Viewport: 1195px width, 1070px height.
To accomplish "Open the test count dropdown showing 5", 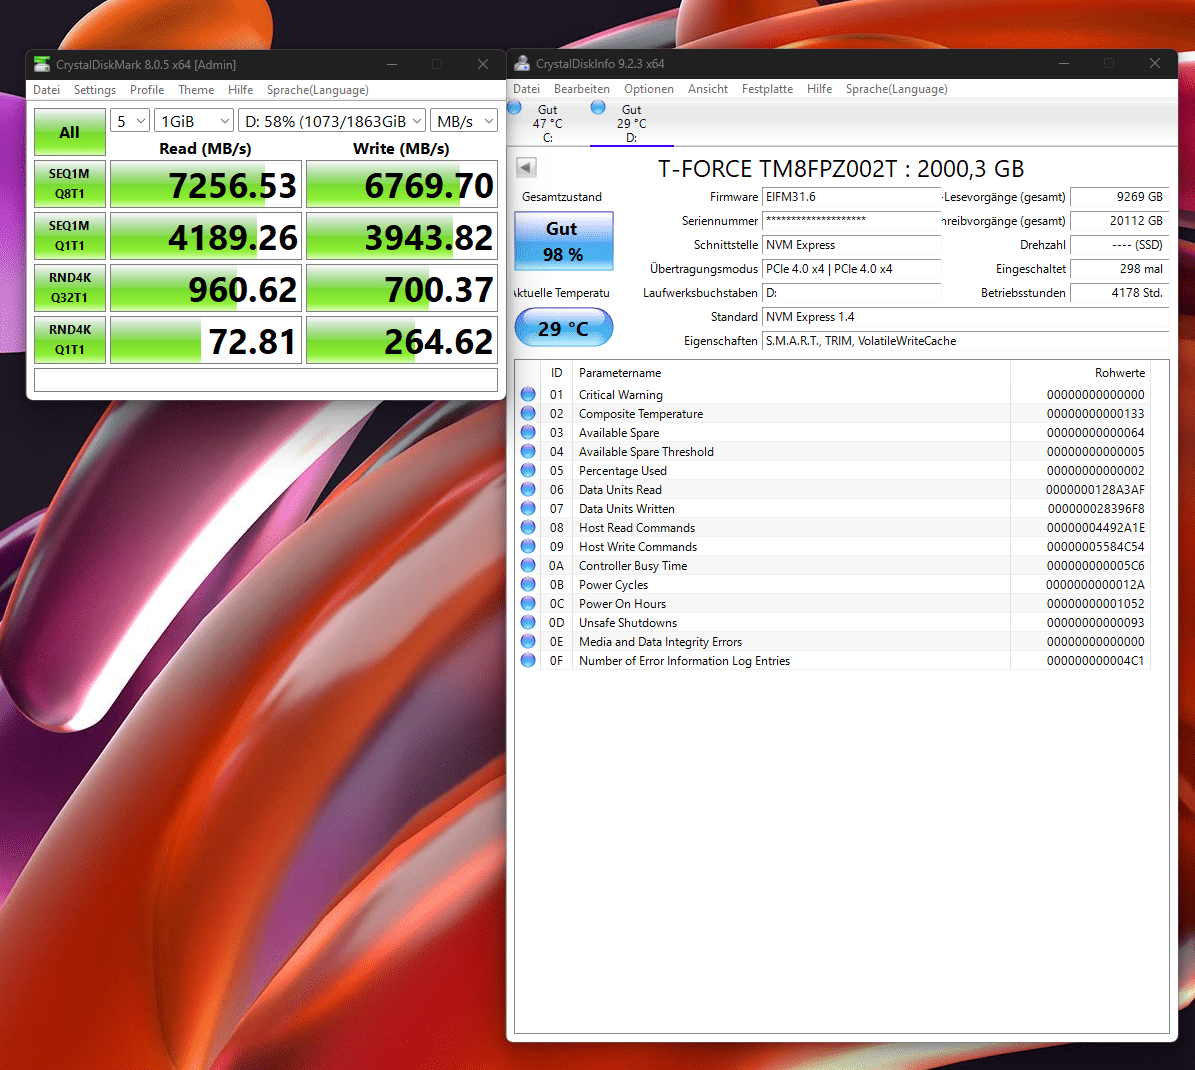I will (130, 121).
